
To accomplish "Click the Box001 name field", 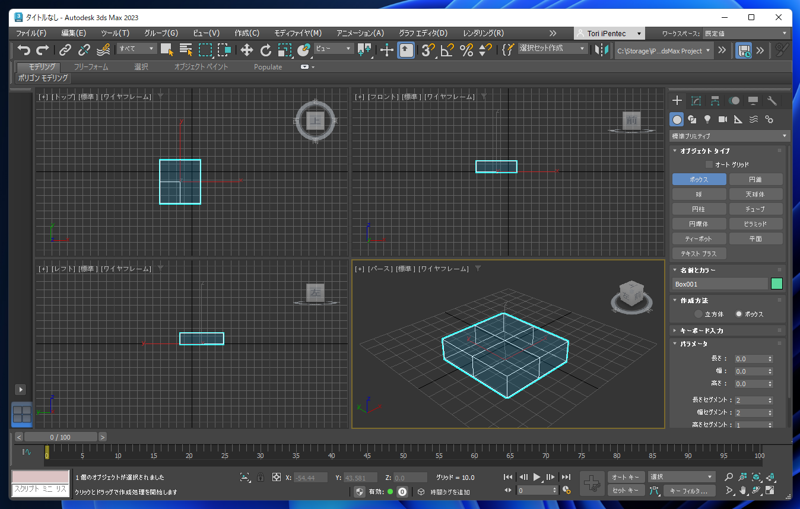I will click(720, 284).
